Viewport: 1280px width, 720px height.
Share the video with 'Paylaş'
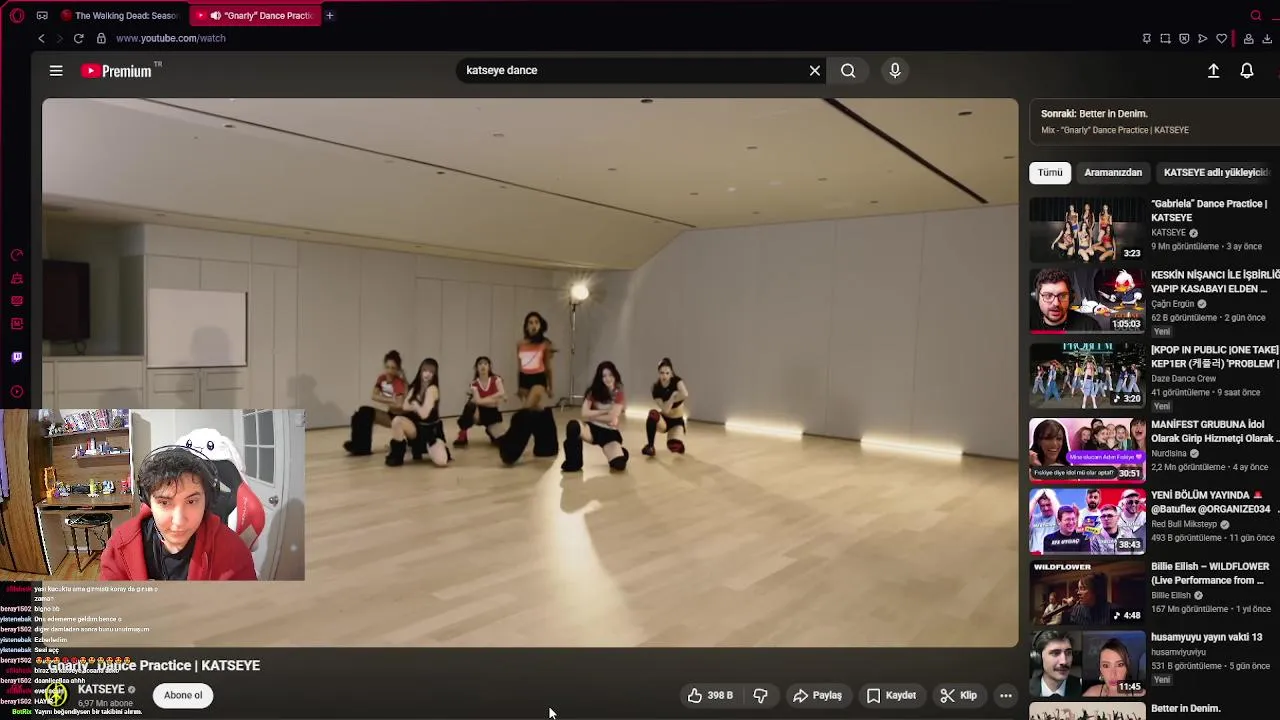point(817,695)
